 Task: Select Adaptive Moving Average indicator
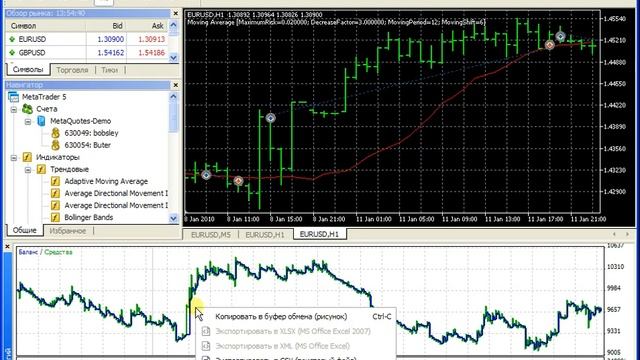tap(106, 181)
